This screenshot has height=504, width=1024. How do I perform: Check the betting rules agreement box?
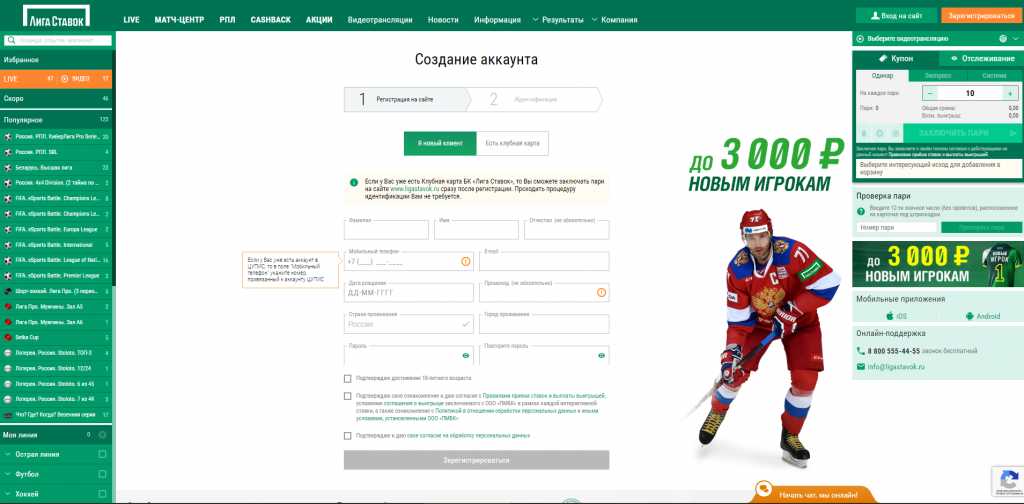pyautogui.click(x=347, y=396)
